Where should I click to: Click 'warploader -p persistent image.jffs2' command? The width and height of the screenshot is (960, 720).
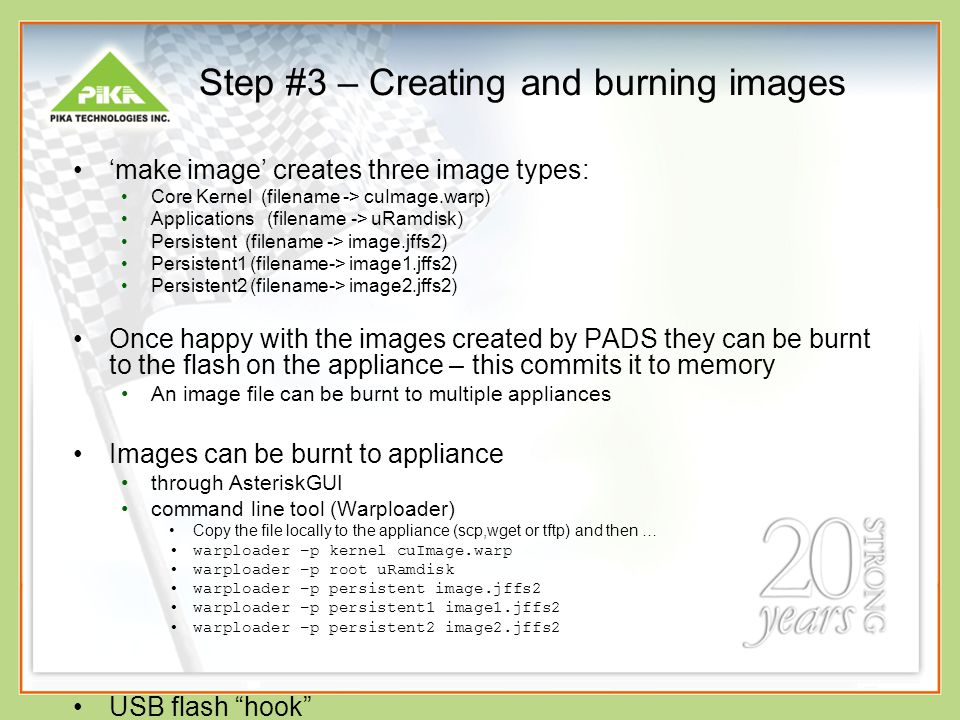tap(367, 588)
